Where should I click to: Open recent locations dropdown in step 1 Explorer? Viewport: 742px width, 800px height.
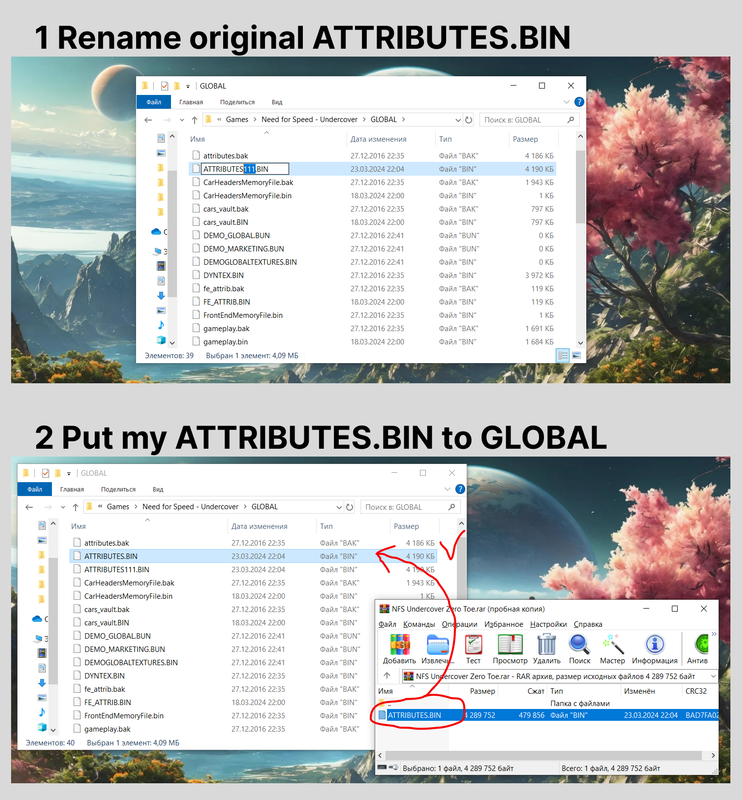click(x=182, y=120)
